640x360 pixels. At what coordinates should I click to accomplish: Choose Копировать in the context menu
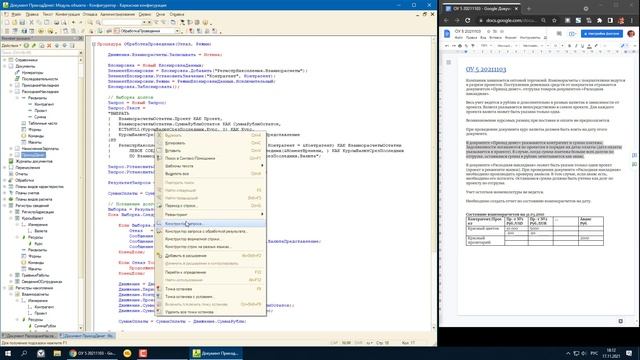coord(211,143)
